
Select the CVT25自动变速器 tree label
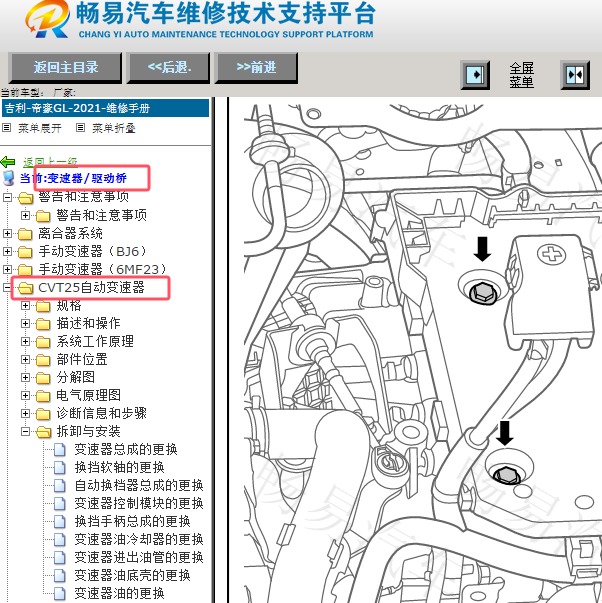[x=91, y=287]
